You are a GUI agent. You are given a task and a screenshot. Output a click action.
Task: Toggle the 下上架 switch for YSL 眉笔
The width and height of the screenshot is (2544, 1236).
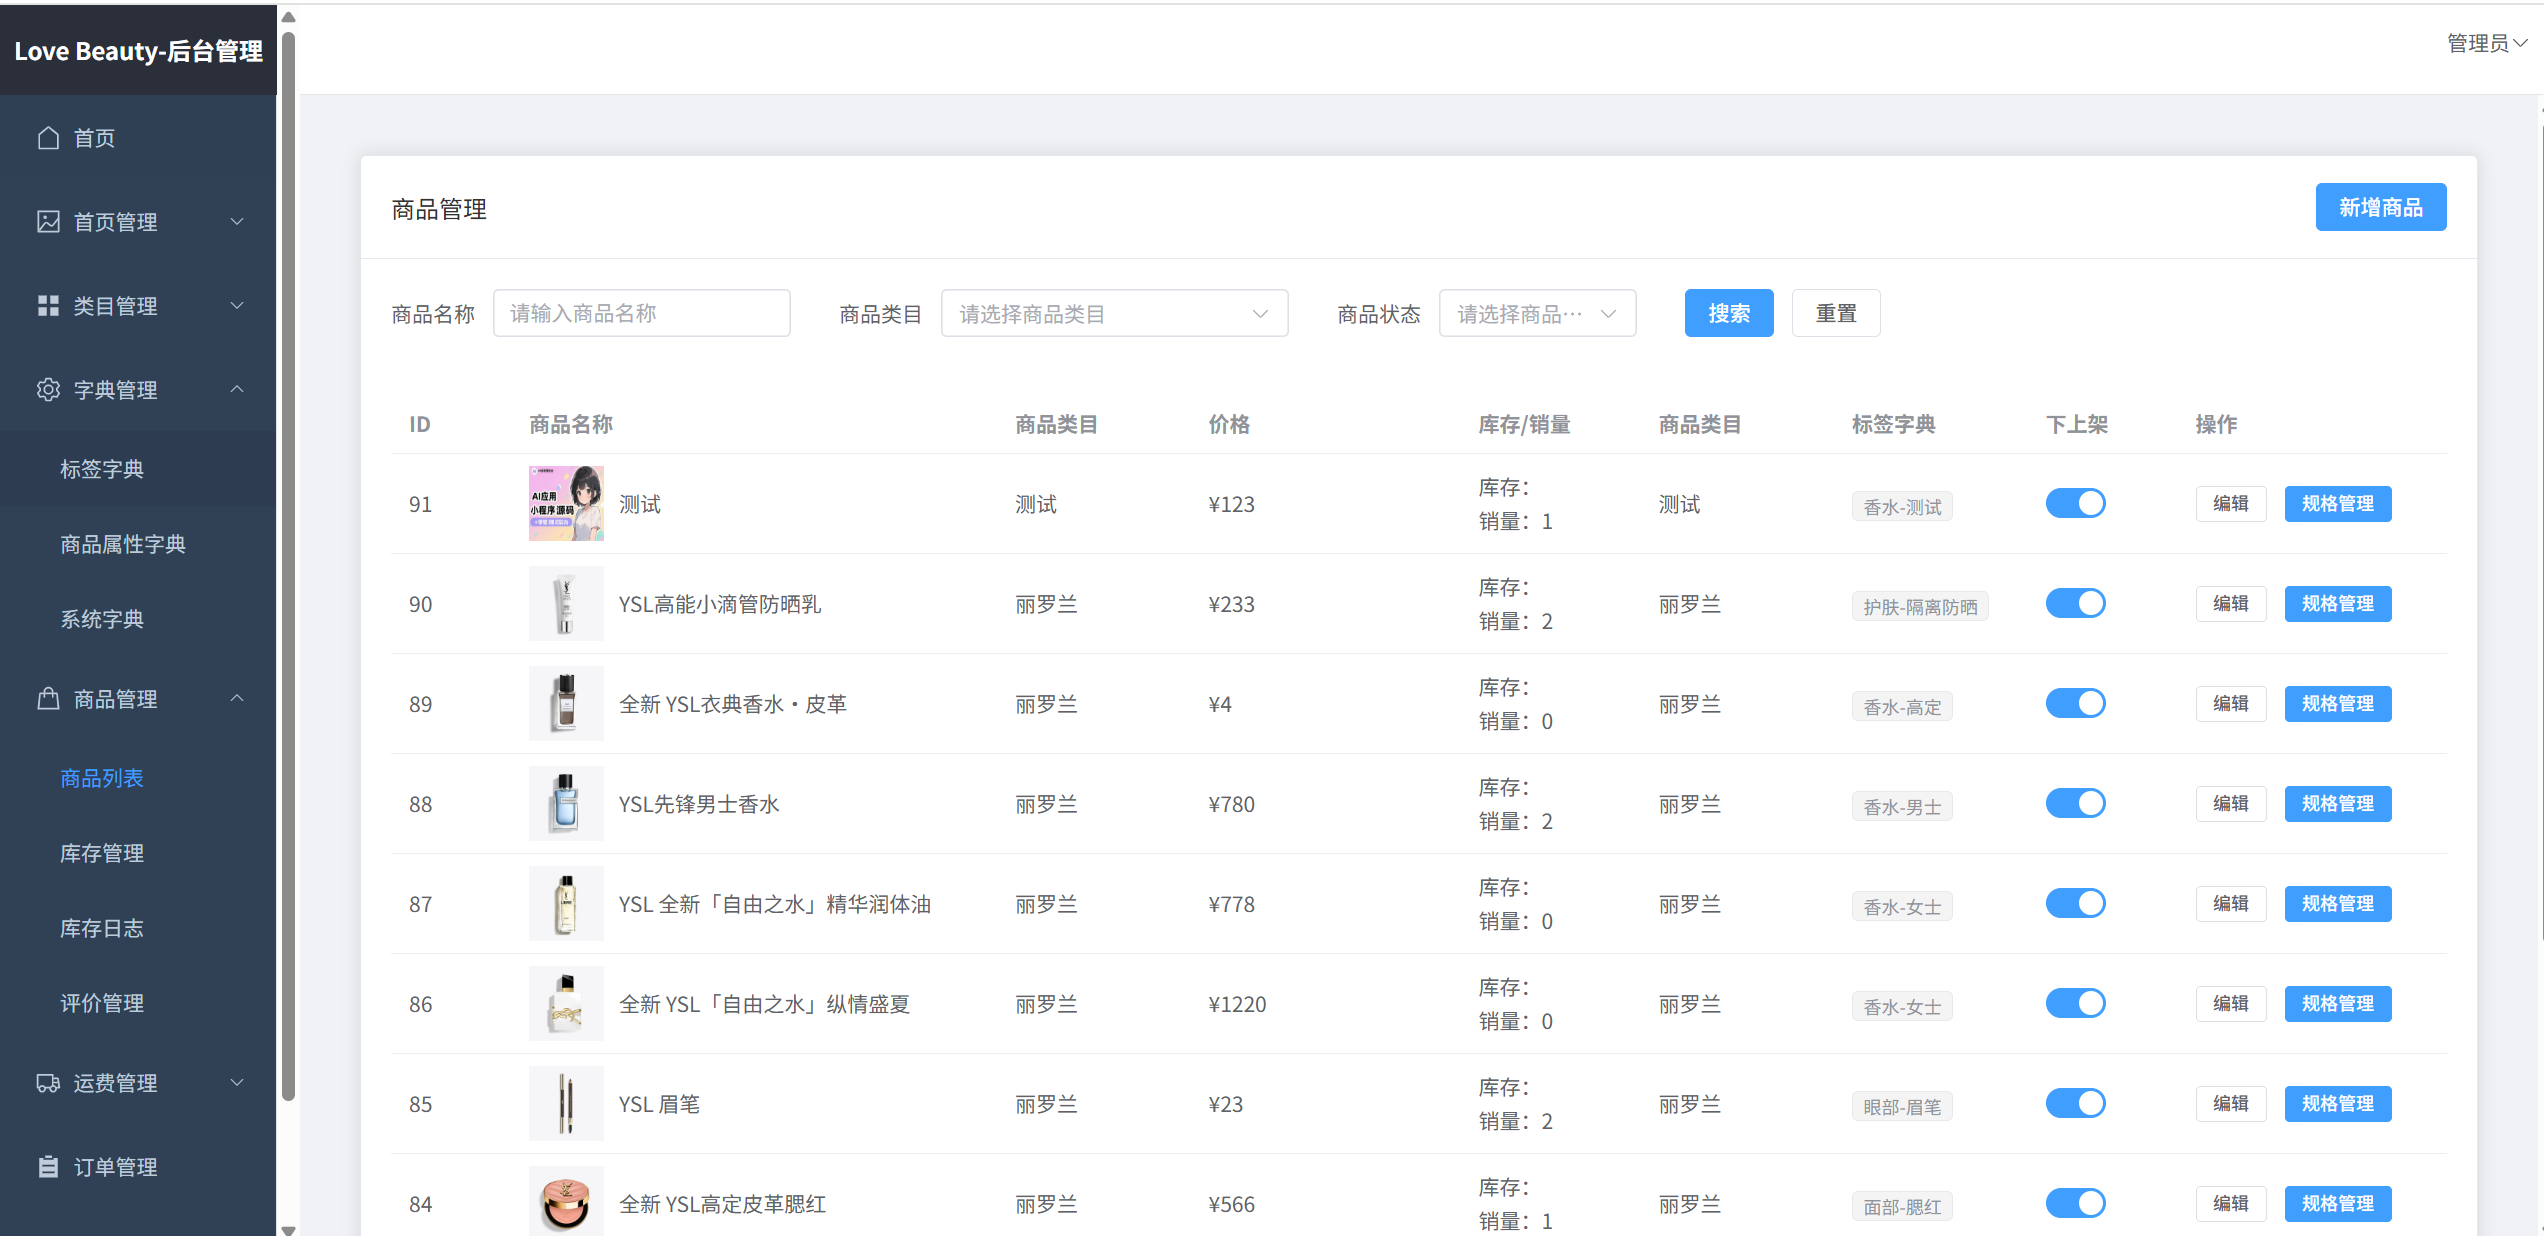pyautogui.click(x=2075, y=1103)
